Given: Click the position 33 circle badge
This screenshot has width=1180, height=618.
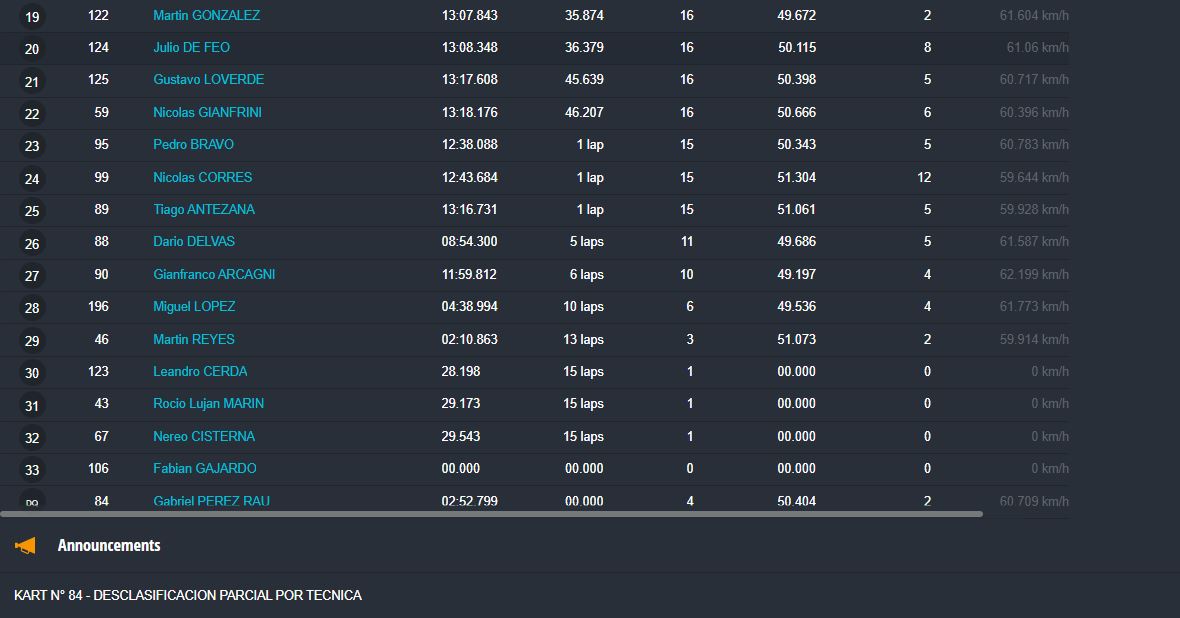Looking at the screenshot, I should pyautogui.click(x=32, y=470).
